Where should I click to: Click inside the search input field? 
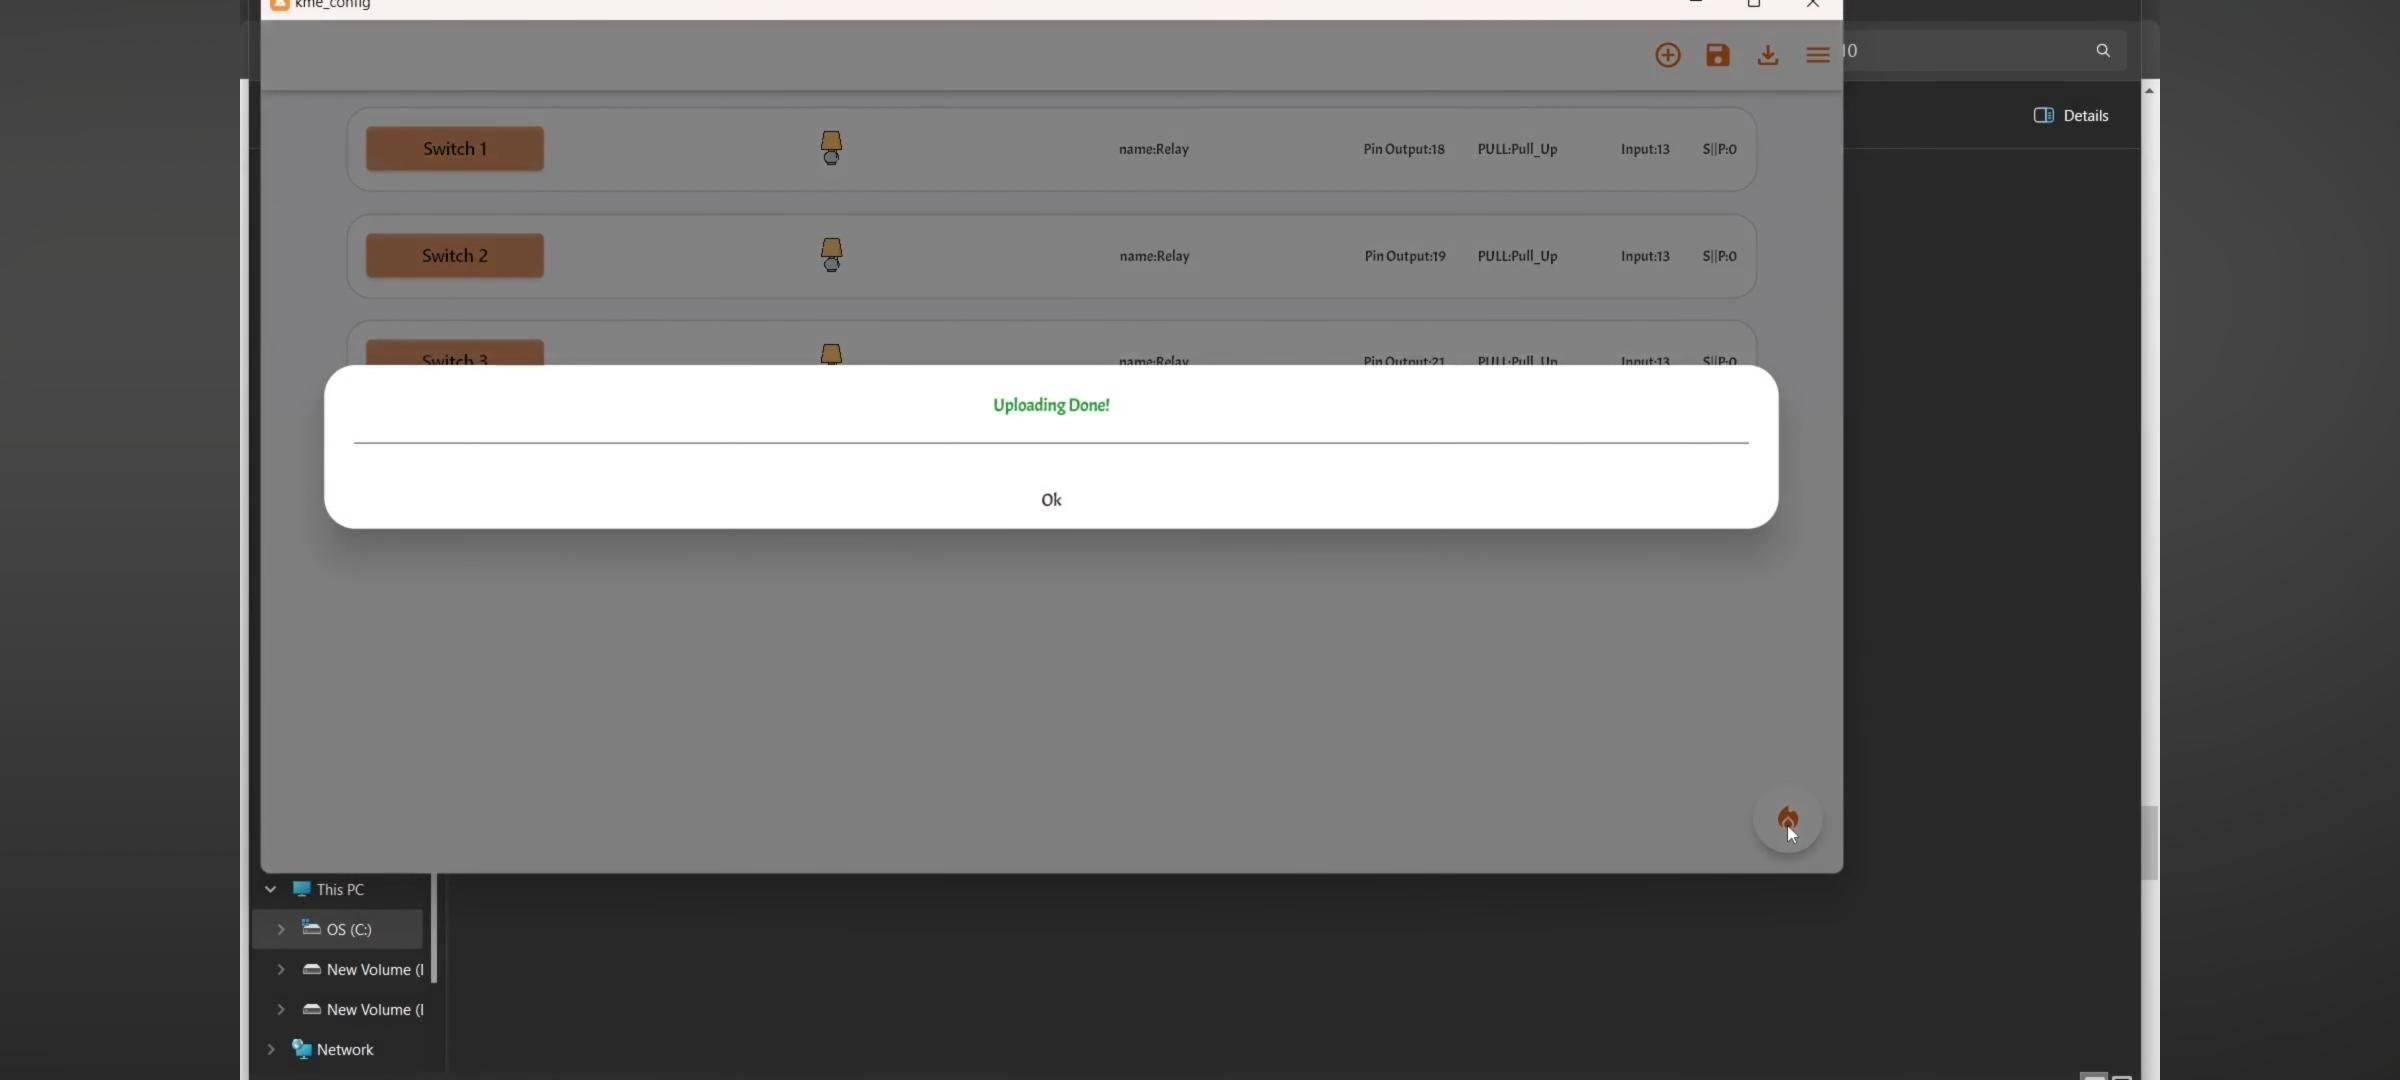click(x=1970, y=50)
